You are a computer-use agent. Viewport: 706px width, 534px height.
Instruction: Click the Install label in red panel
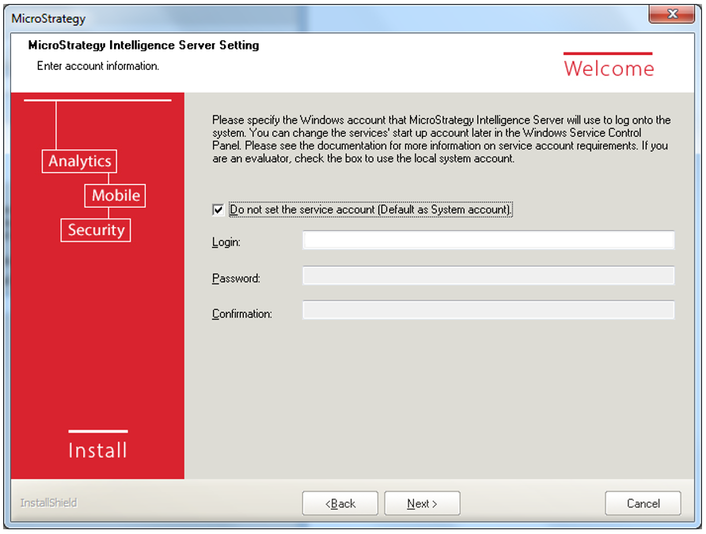[x=98, y=450]
